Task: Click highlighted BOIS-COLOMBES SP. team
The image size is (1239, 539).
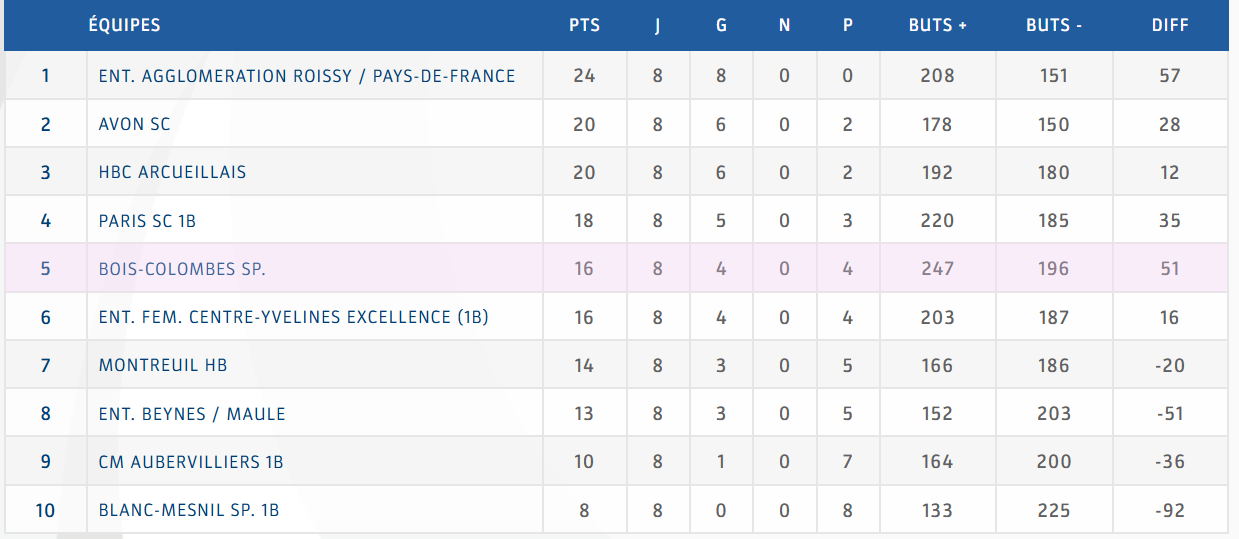Action: 182,269
